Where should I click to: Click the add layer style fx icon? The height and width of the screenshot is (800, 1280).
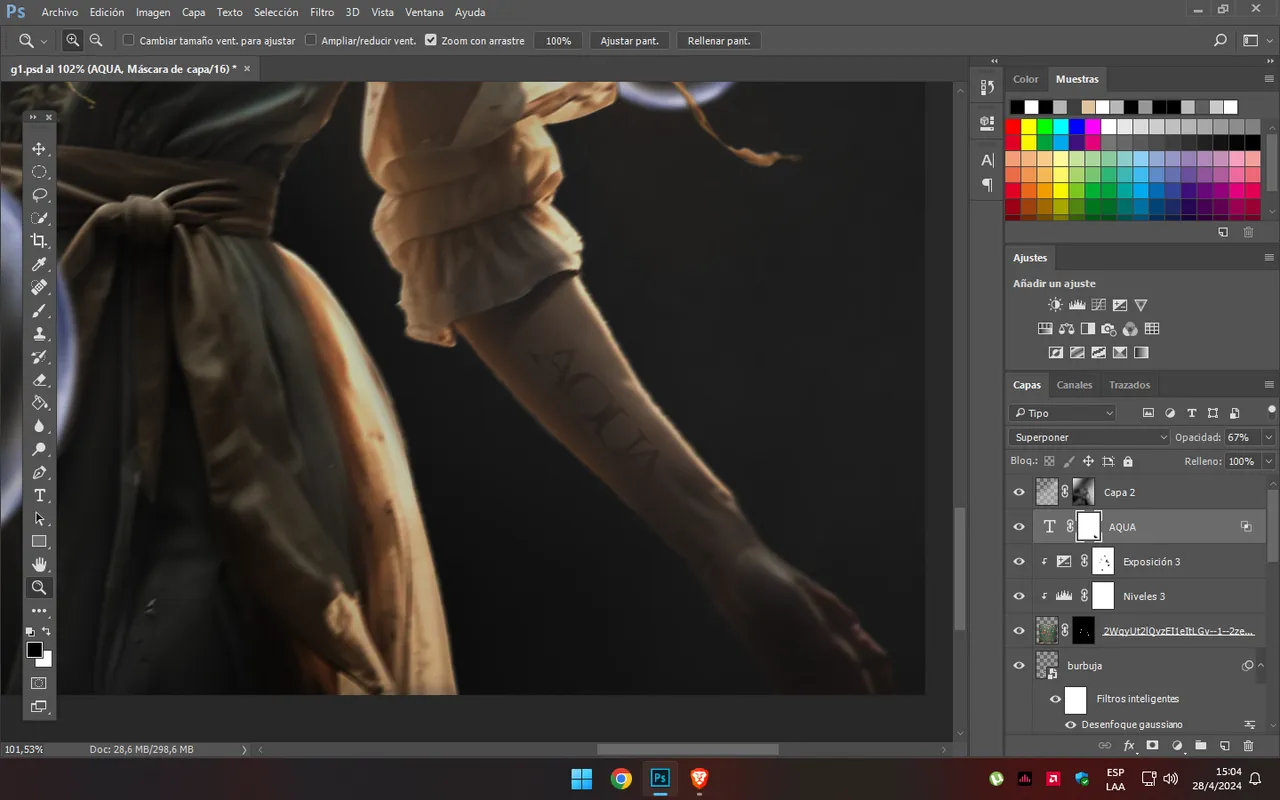click(1129, 746)
